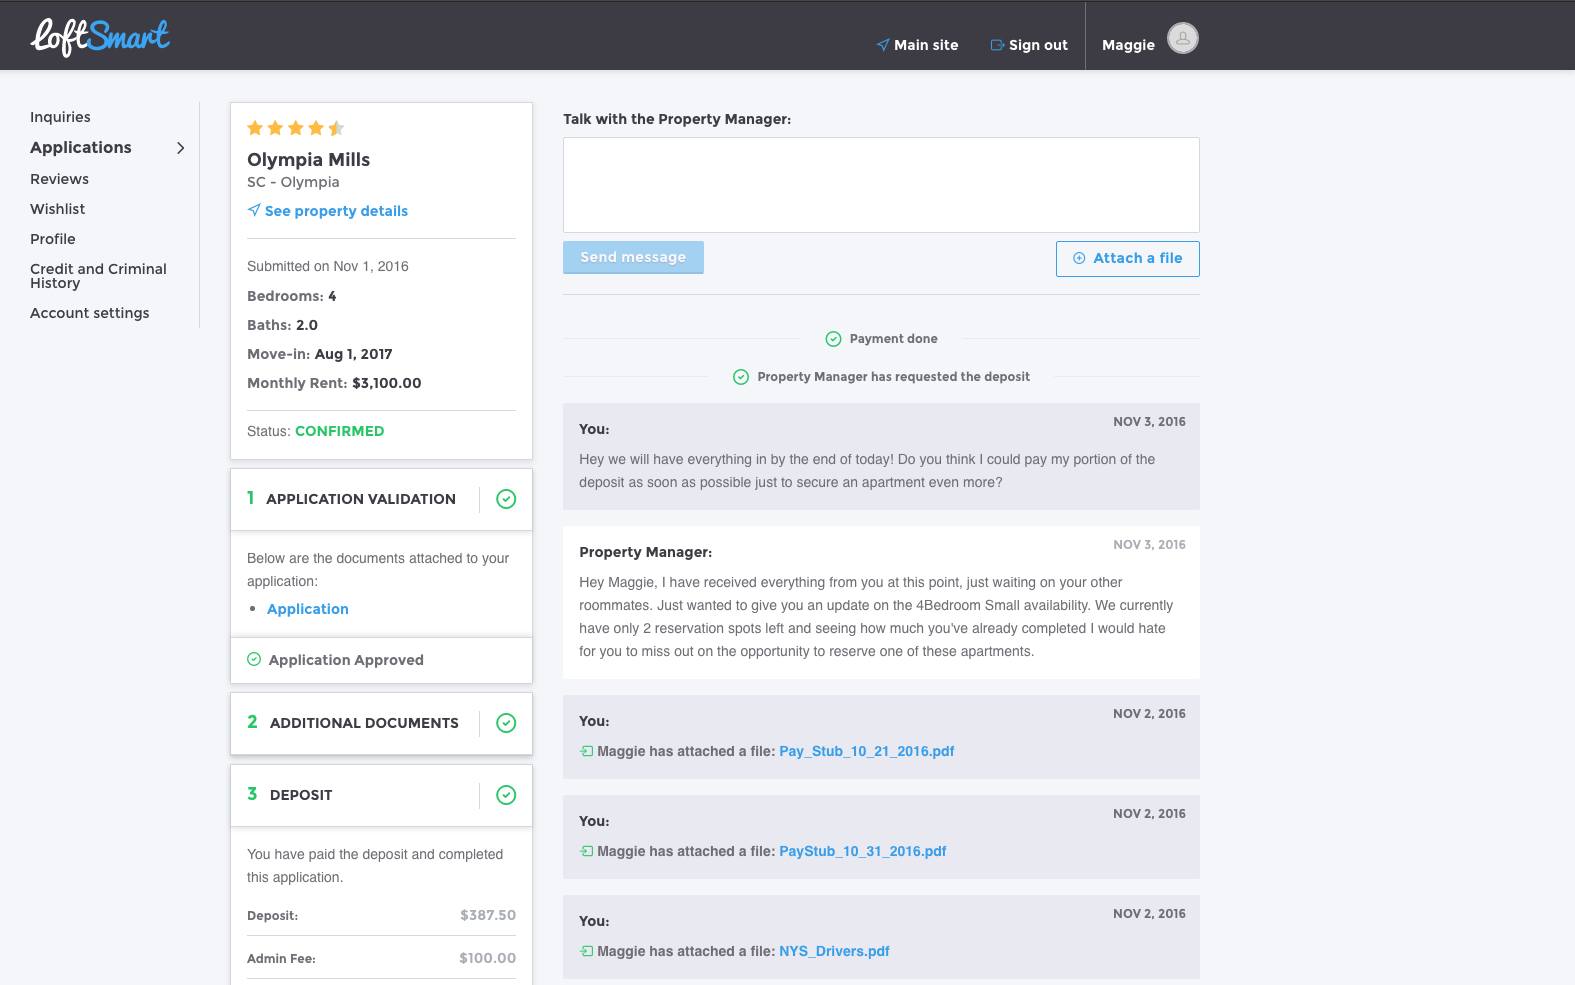Click the Additional Documents step checkmark
1575x985 pixels.
point(506,723)
